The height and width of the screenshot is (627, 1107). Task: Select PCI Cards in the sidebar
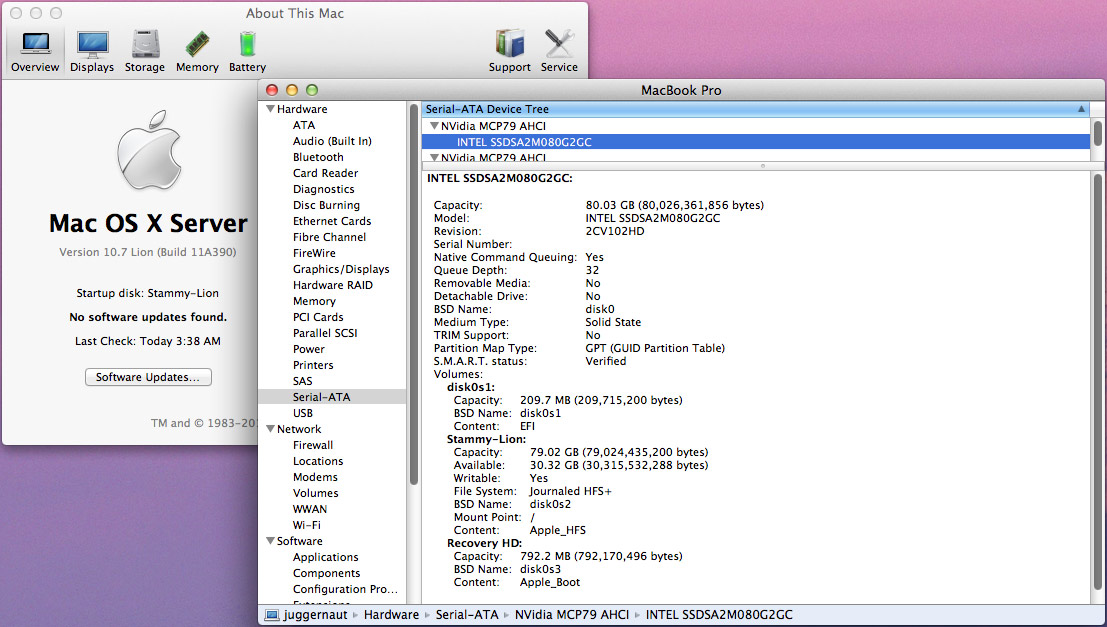click(318, 317)
